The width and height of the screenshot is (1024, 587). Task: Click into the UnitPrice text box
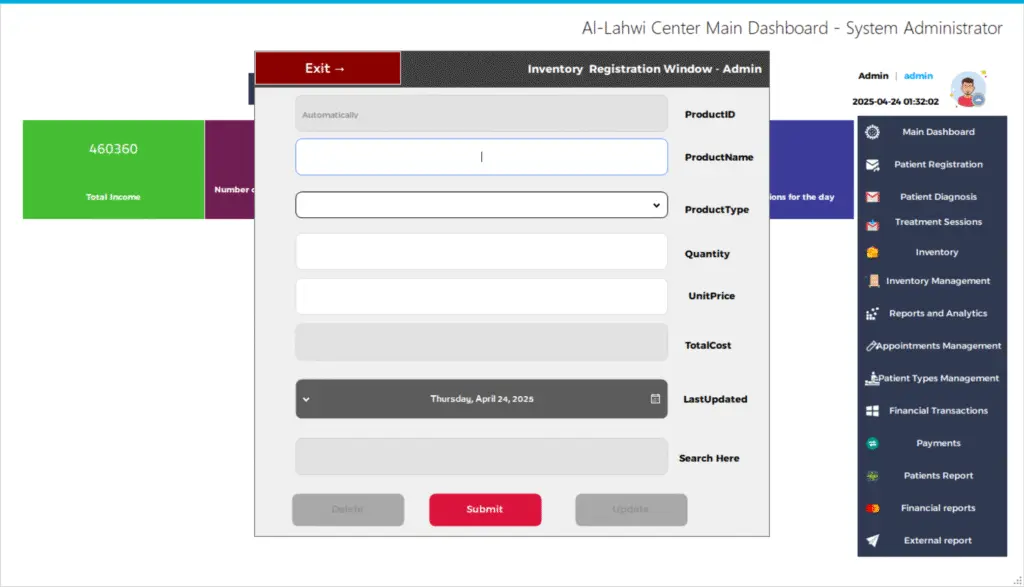click(481, 296)
